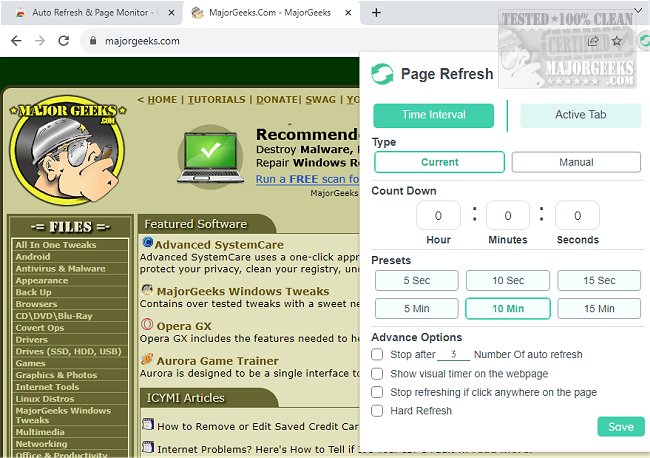Click the share page icon in address bar

pos(593,41)
